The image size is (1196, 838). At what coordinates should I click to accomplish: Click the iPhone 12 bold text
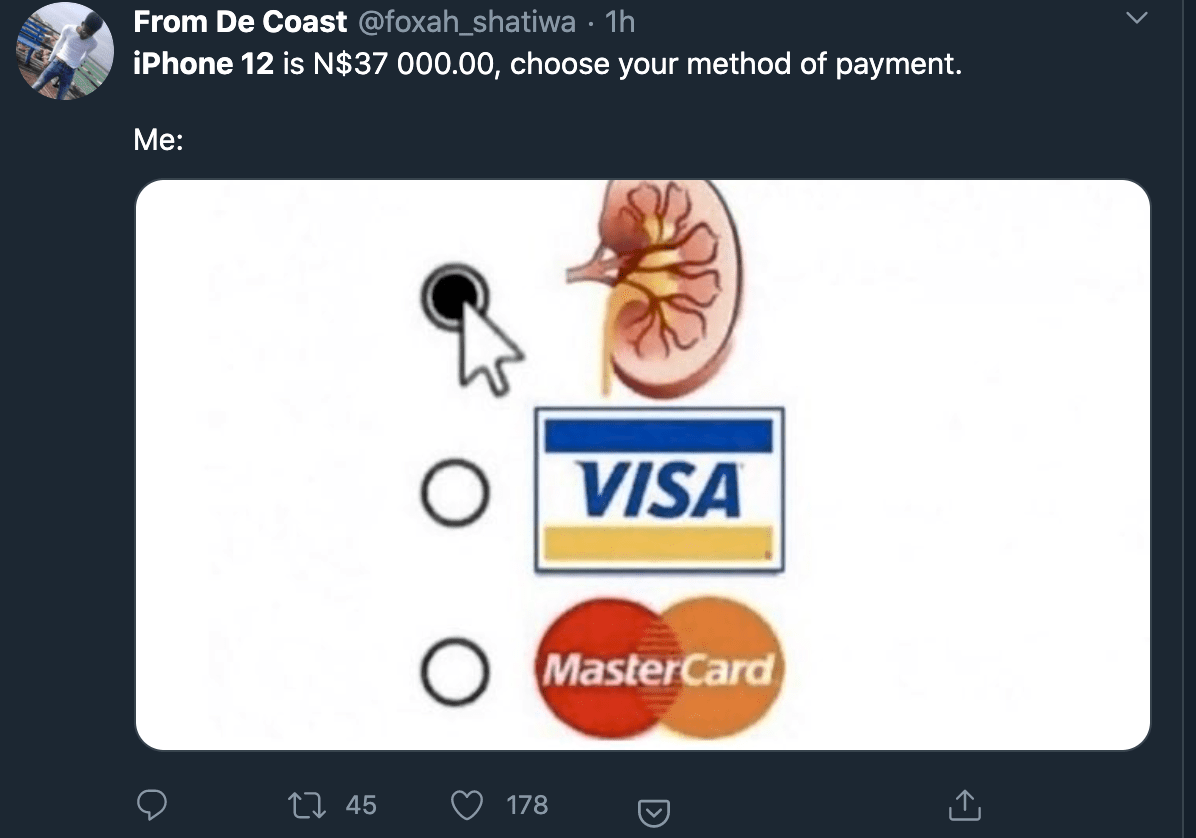point(203,64)
